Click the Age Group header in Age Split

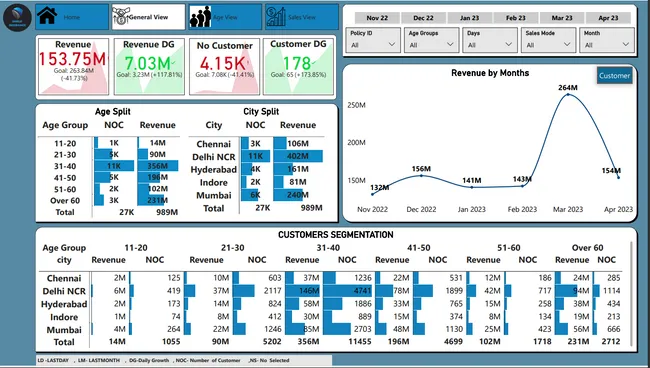65,125
